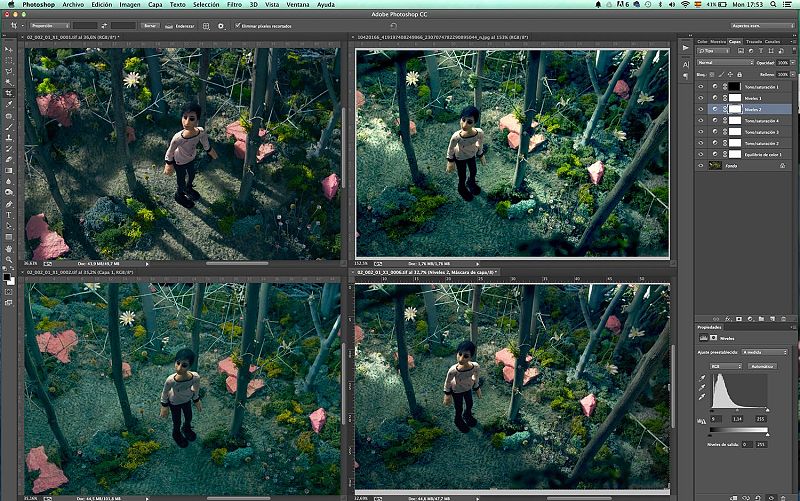This screenshot has height=501, width=800.
Task: Hide the Niveles 1 layer
Action: coord(701,98)
